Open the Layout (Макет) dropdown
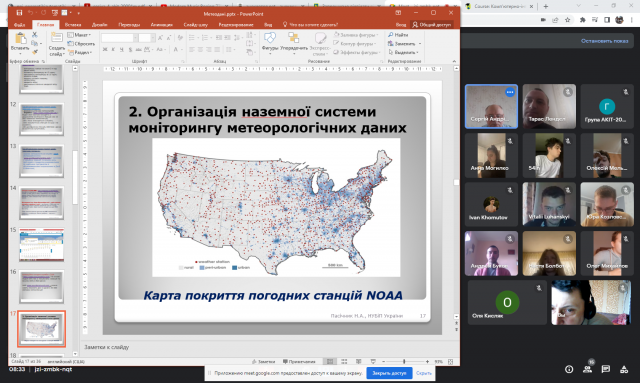The width and height of the screenshot is (640, 383). pos(79,35)
